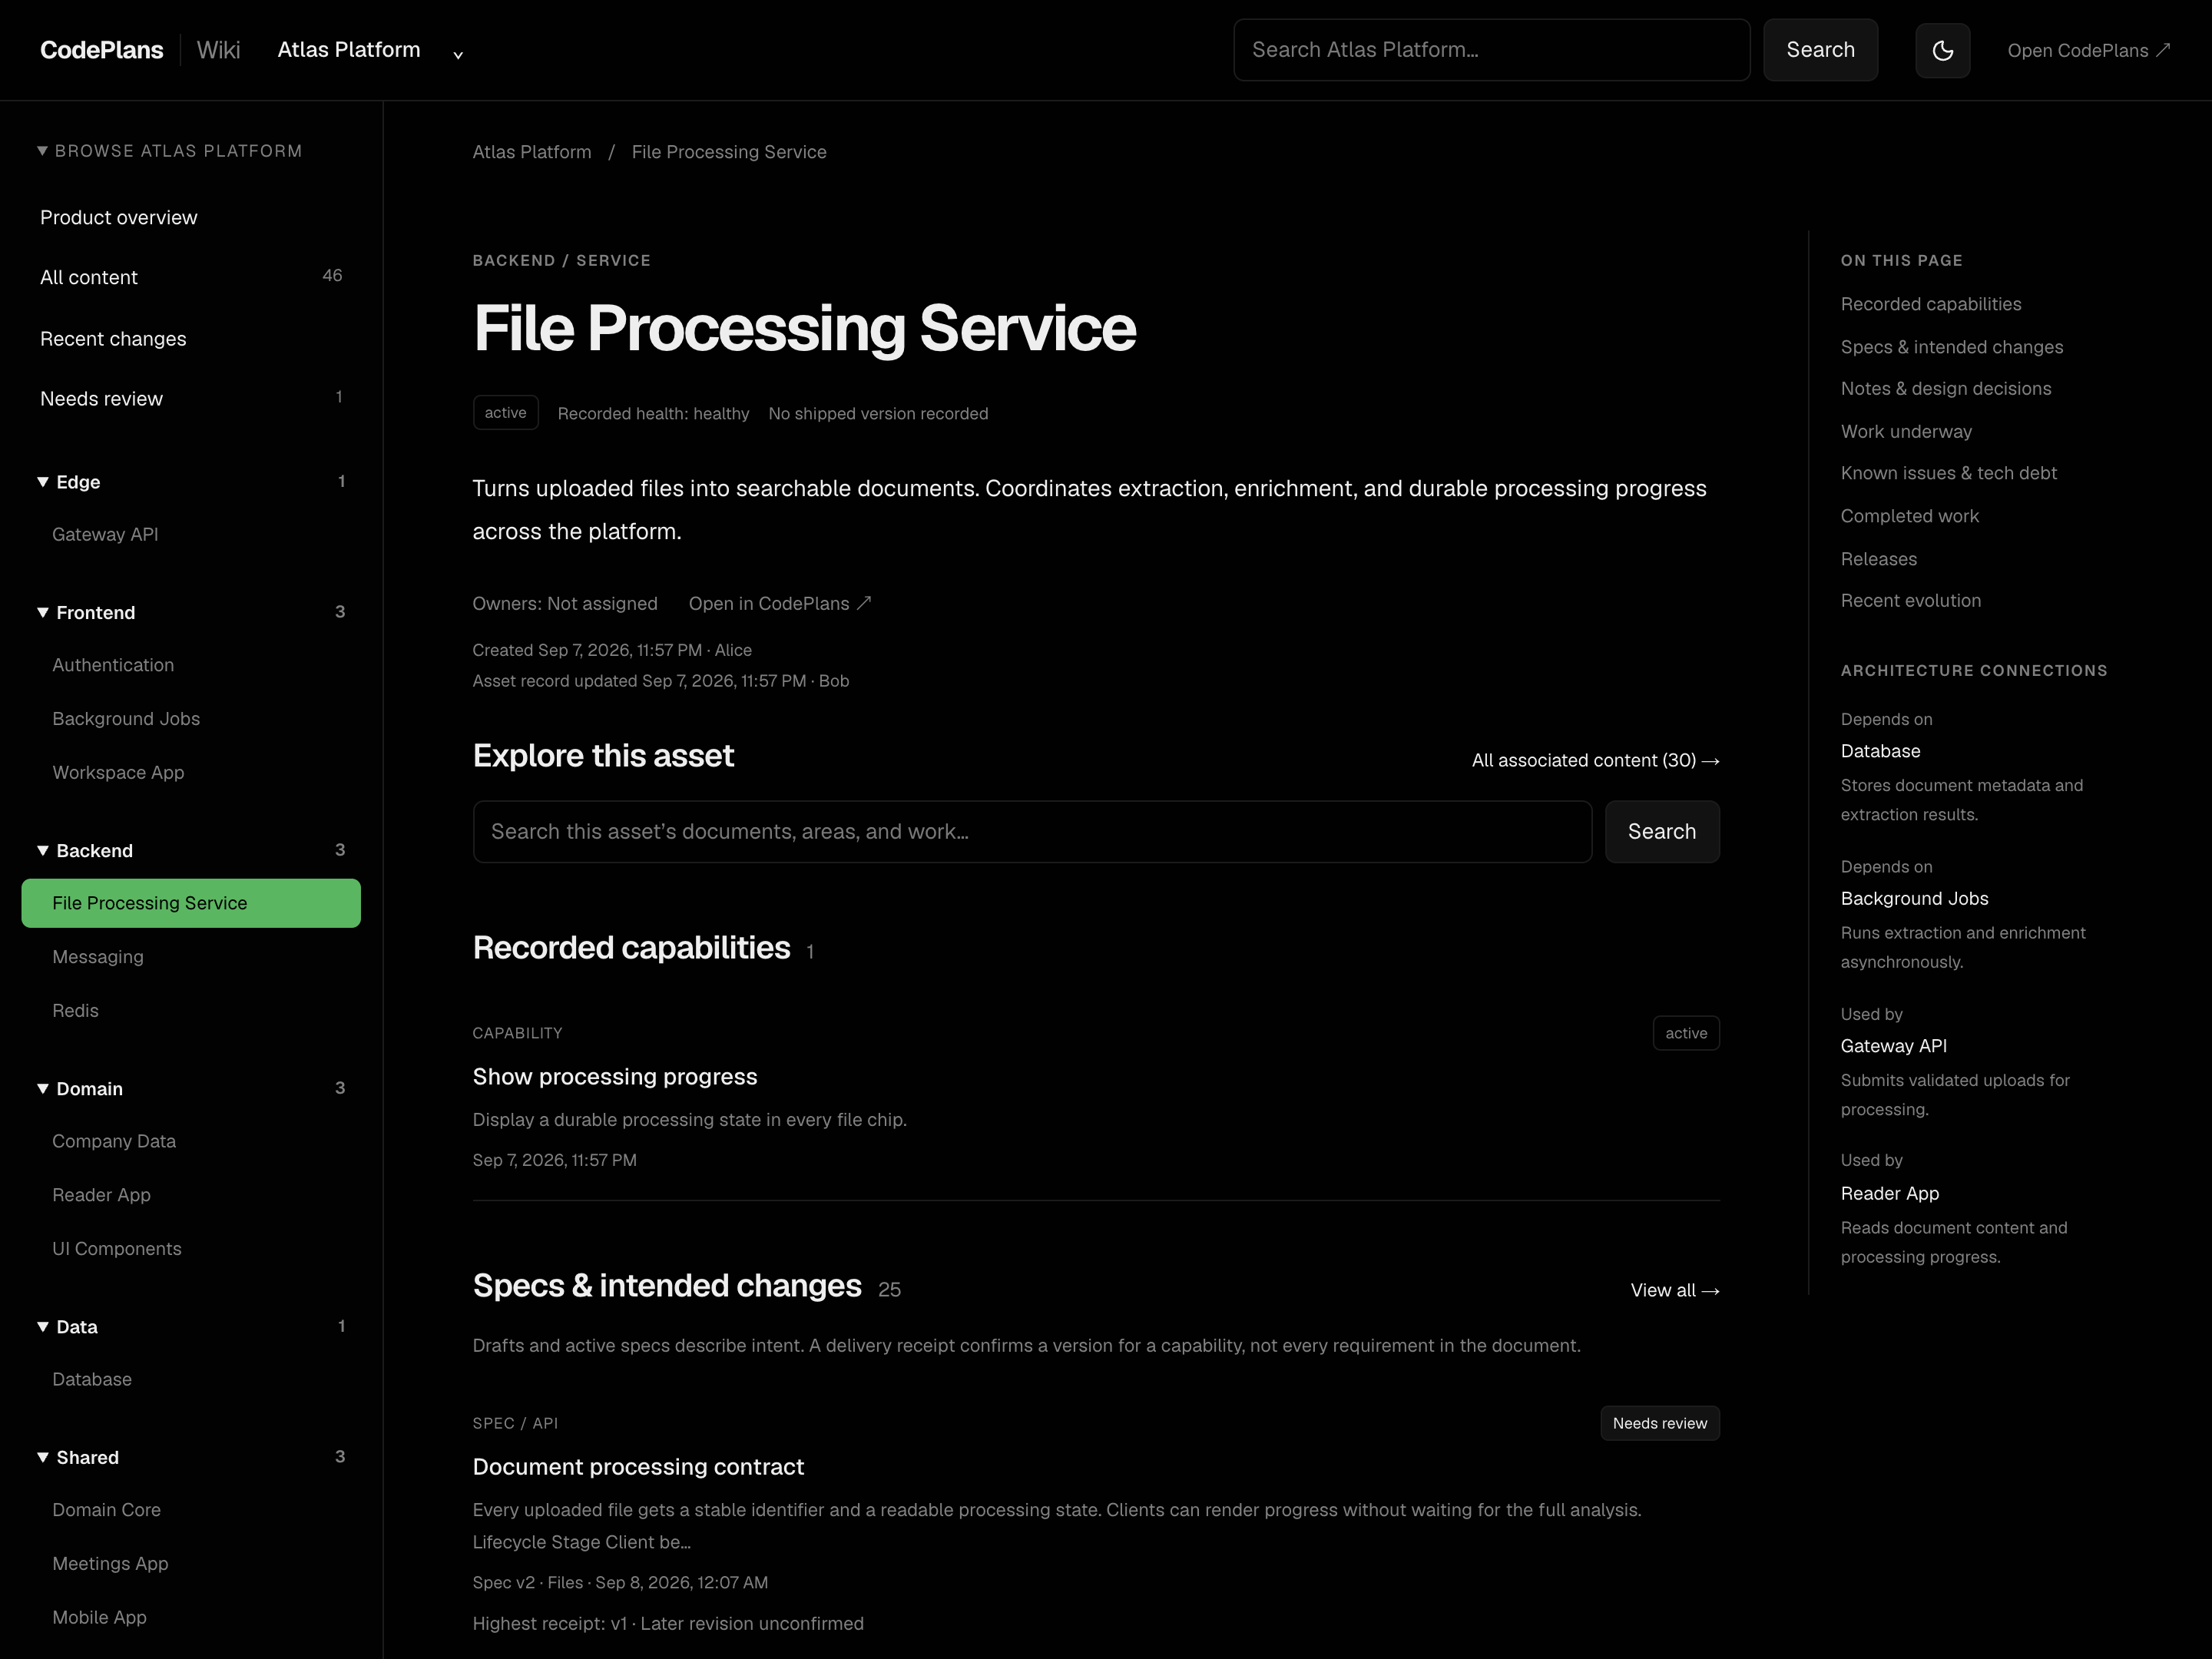Jump to Known issues & tech debt
The width and height of the screenshot is (2212, 1659).
pos(1948,473)
